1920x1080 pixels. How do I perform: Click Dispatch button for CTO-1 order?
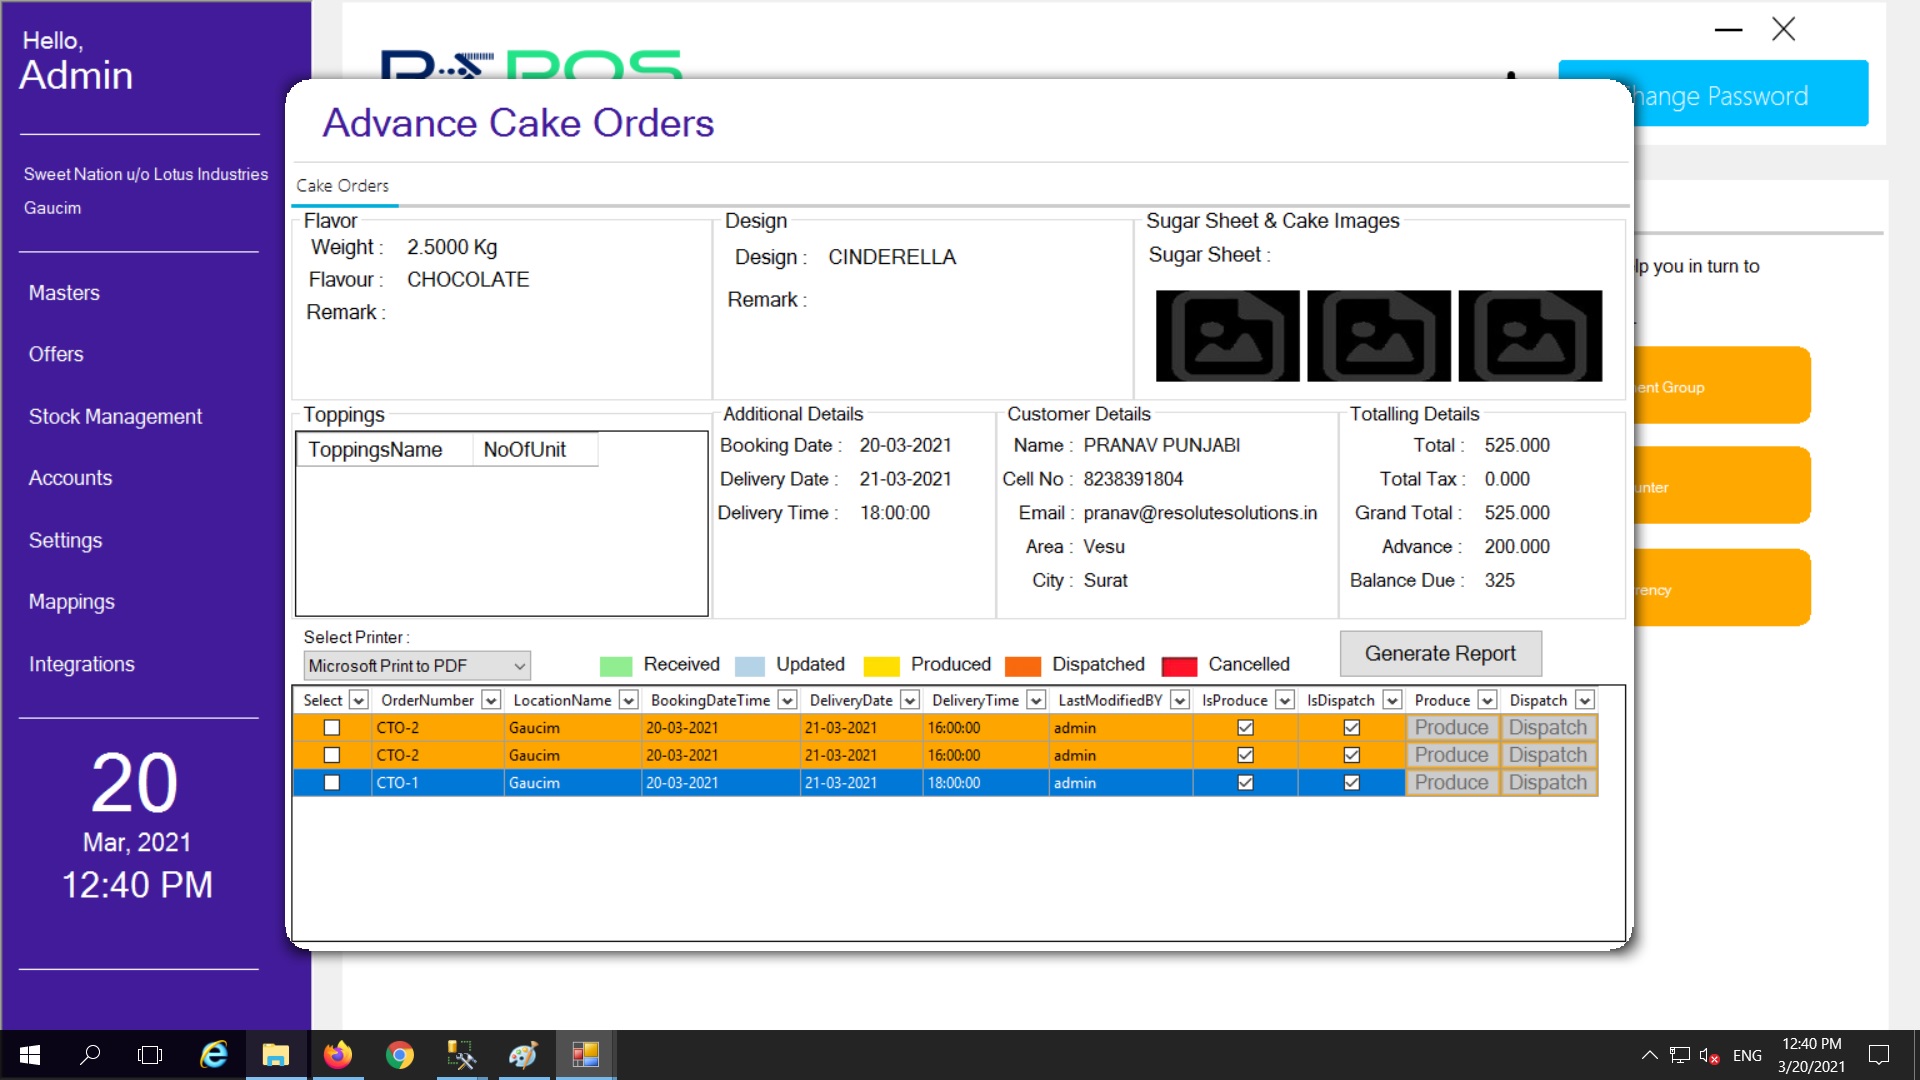click(x=1547, y=783)
